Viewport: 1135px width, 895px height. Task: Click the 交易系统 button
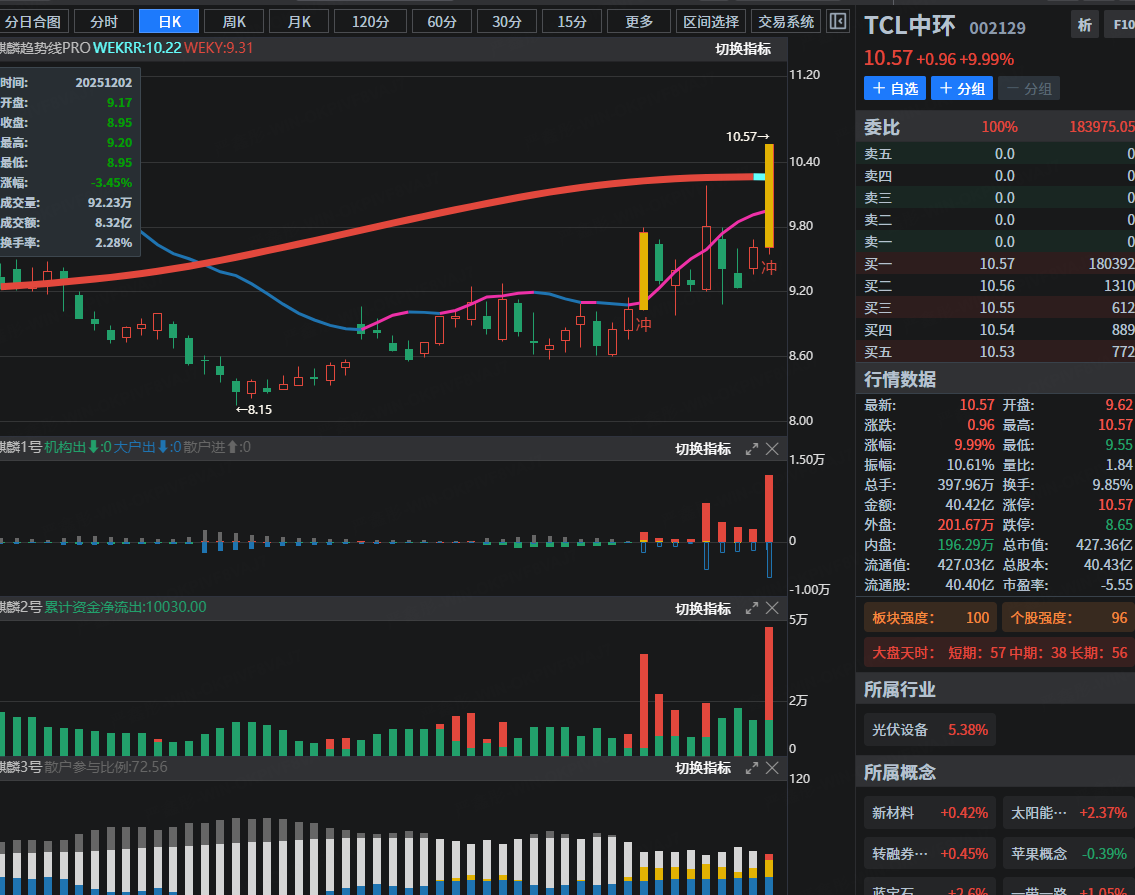[786, 21]
